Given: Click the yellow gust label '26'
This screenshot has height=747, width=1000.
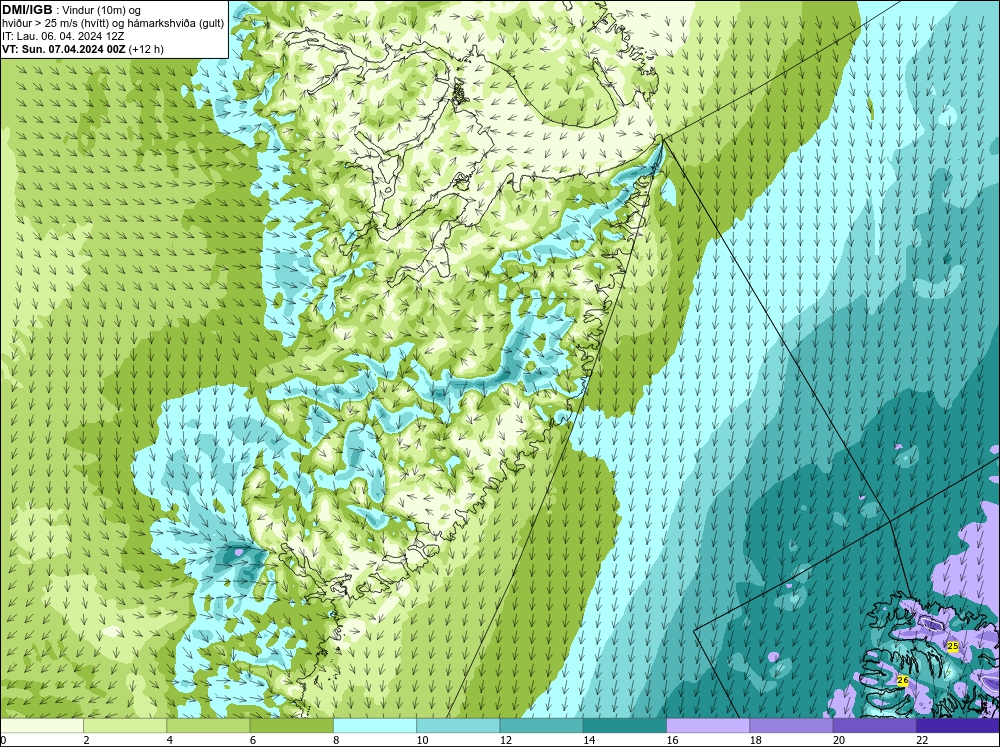Looking at the screenshot, I should tap(902, 681).
